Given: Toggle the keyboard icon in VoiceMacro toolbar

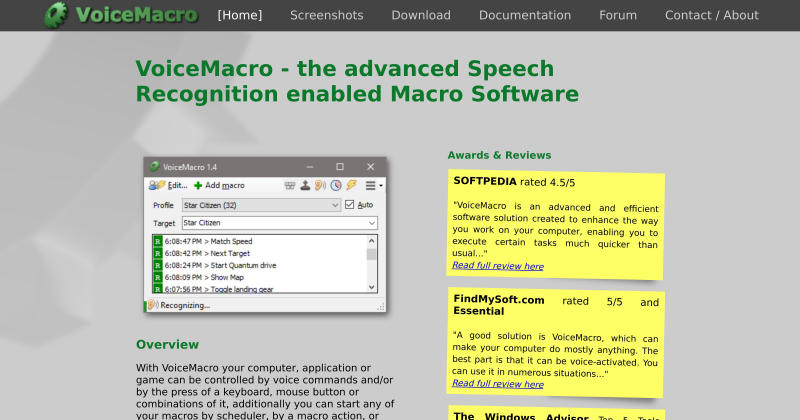Looking at the screenshot, I should coord(290,185).
